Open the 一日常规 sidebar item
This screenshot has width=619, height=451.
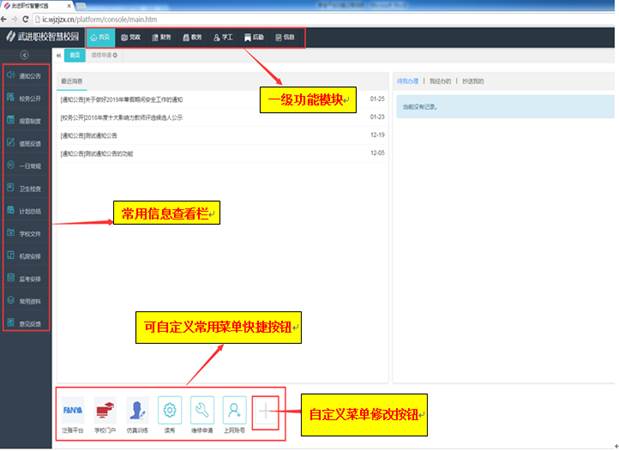pos(24,166)
